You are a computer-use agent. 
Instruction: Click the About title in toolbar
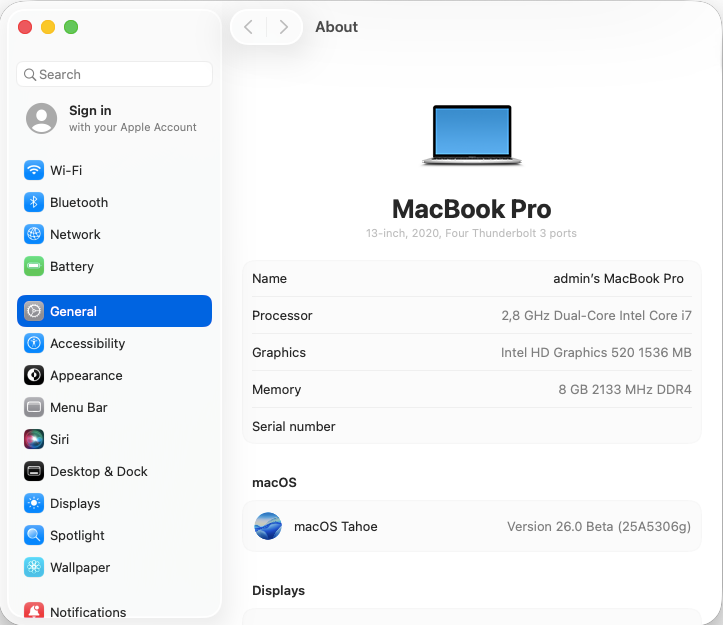336,27
